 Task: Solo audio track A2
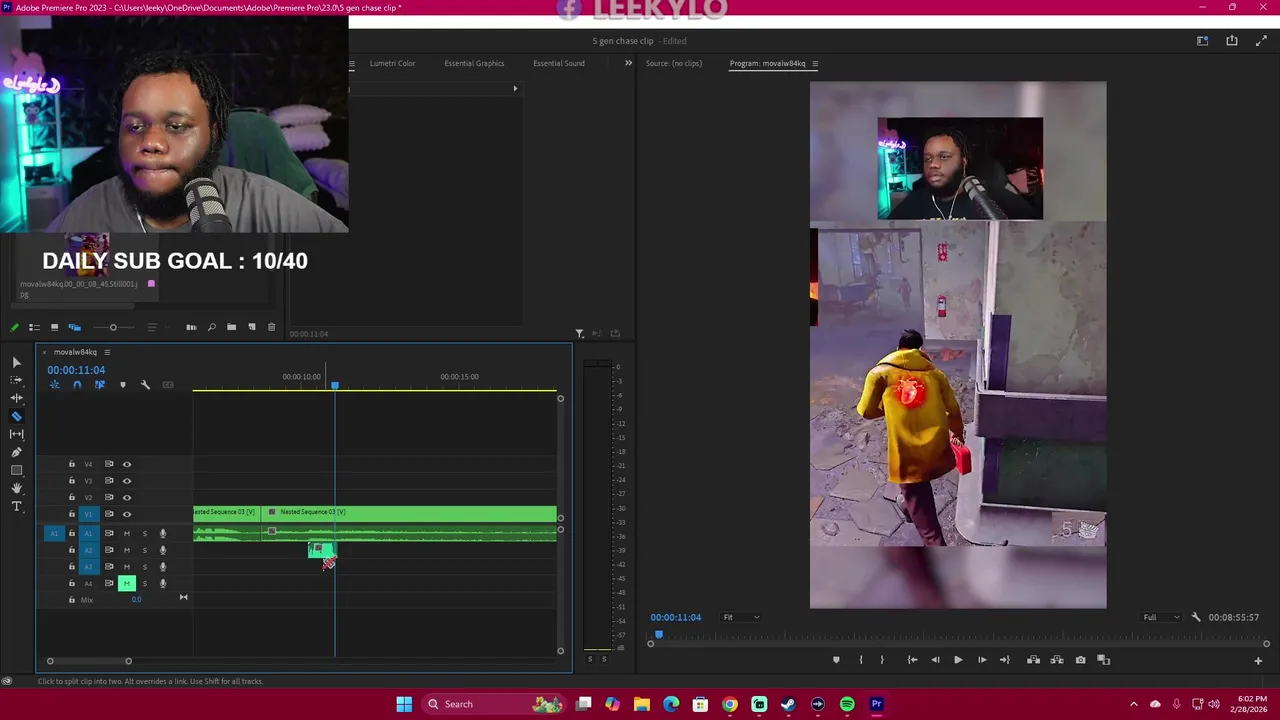[144, 550]
